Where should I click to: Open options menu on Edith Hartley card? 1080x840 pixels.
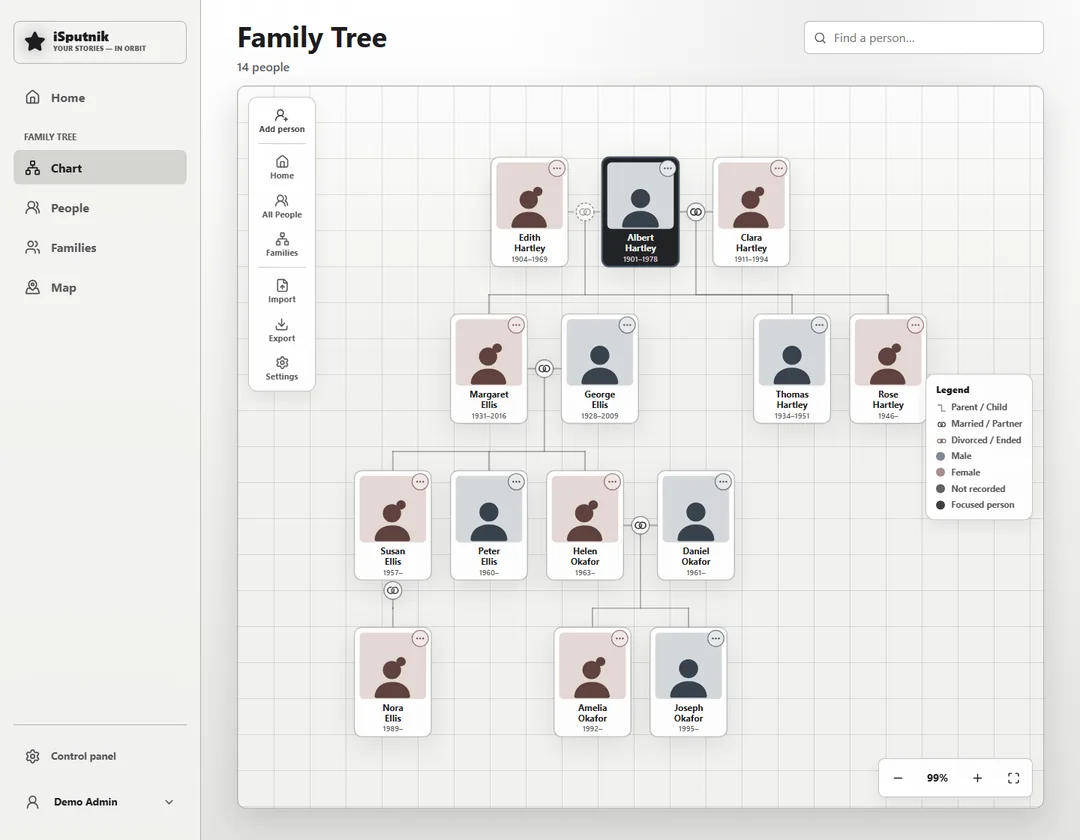pos(557,168)
